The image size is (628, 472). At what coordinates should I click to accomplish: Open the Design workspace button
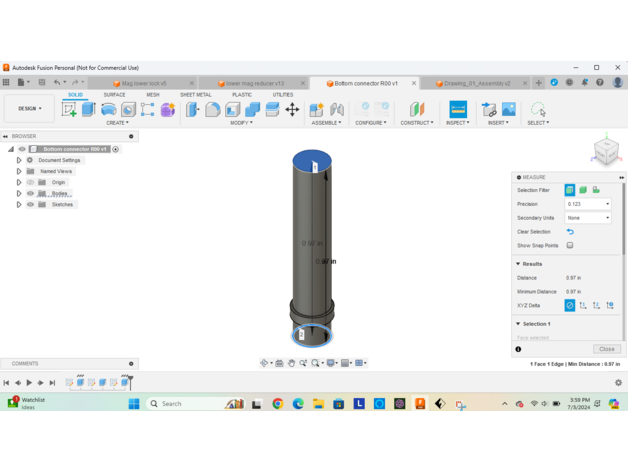[29, 109]
